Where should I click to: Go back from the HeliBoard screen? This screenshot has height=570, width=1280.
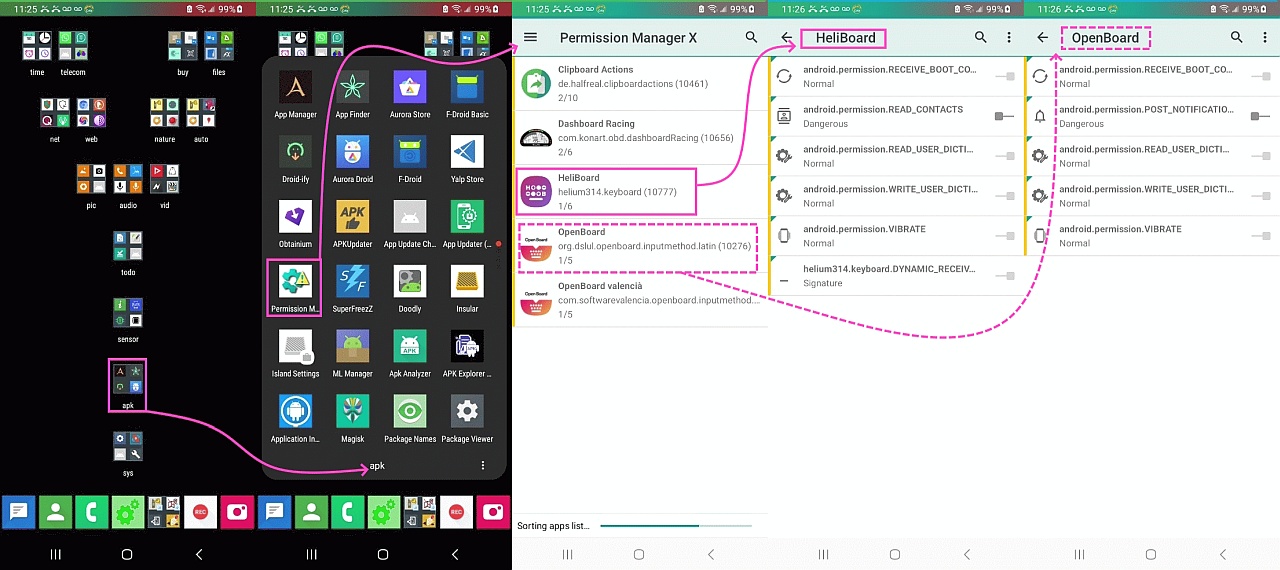[x=787, y=38]
